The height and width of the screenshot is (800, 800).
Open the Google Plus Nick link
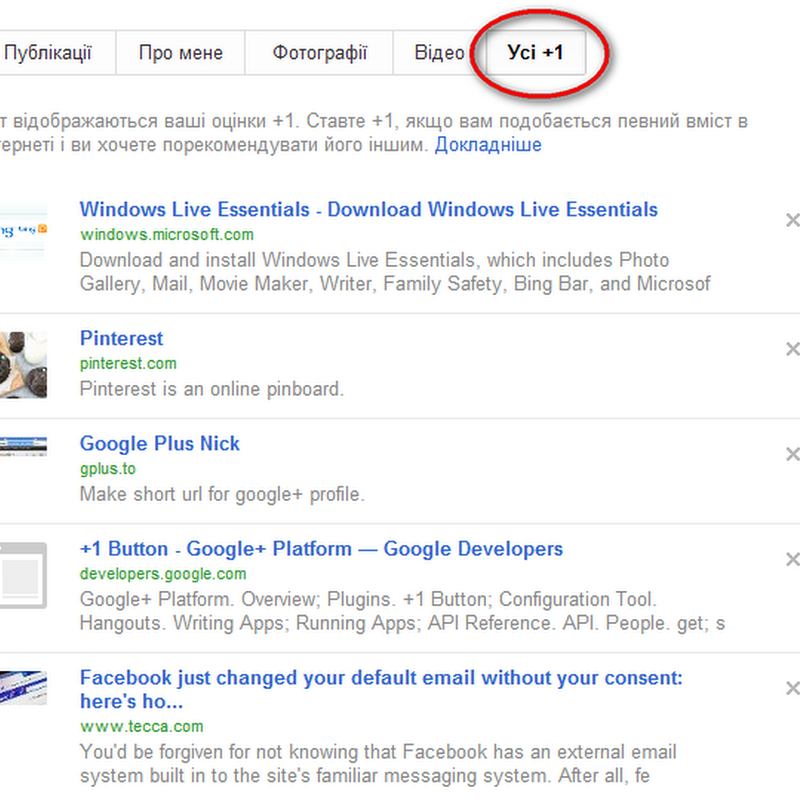(x=160, y=443)
